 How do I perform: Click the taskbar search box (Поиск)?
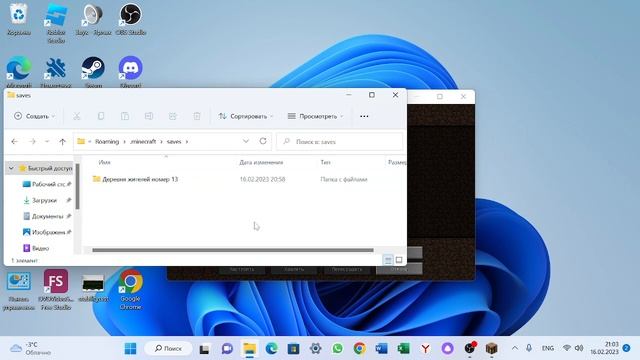tap(168, 349)
